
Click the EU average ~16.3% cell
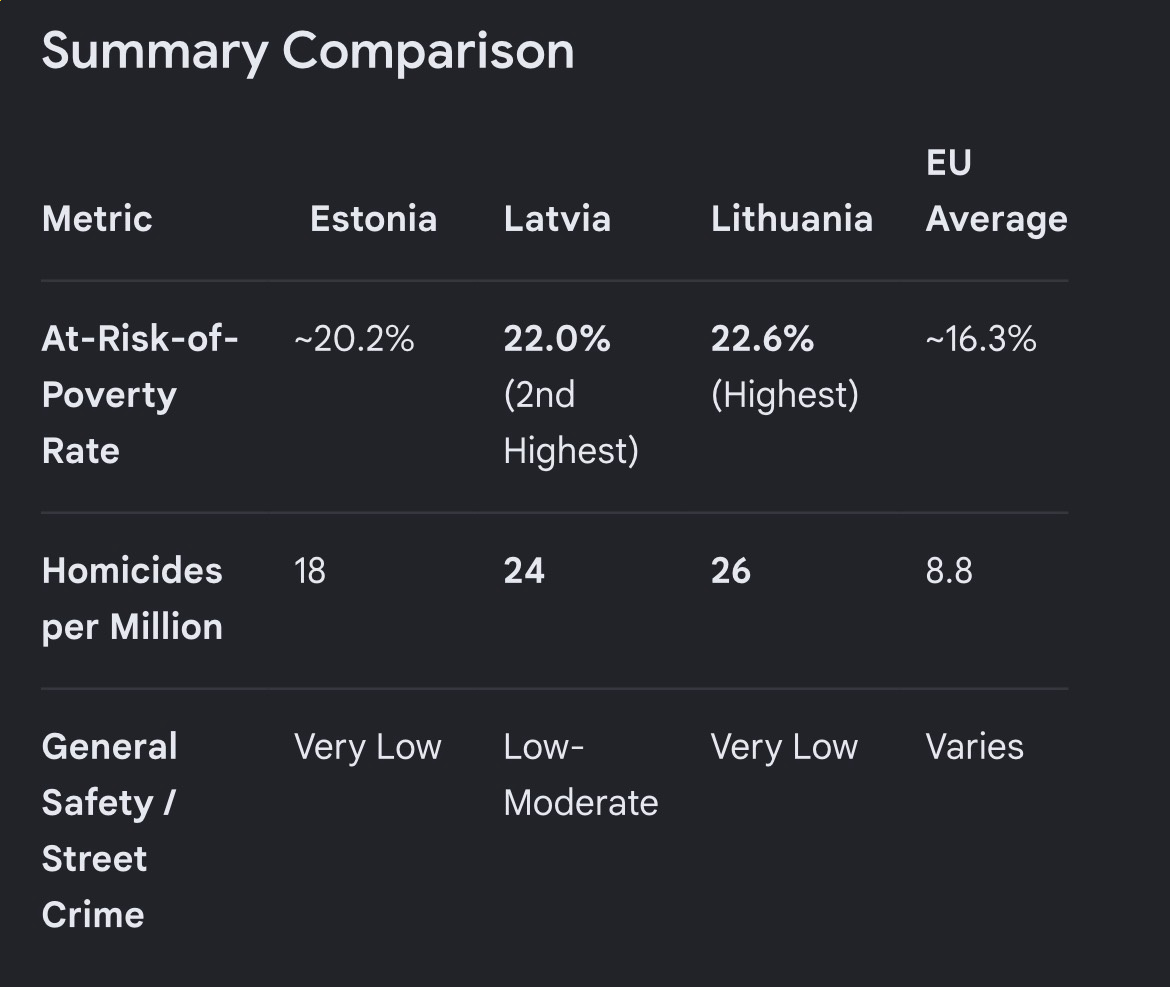click(x=980, y=339)
